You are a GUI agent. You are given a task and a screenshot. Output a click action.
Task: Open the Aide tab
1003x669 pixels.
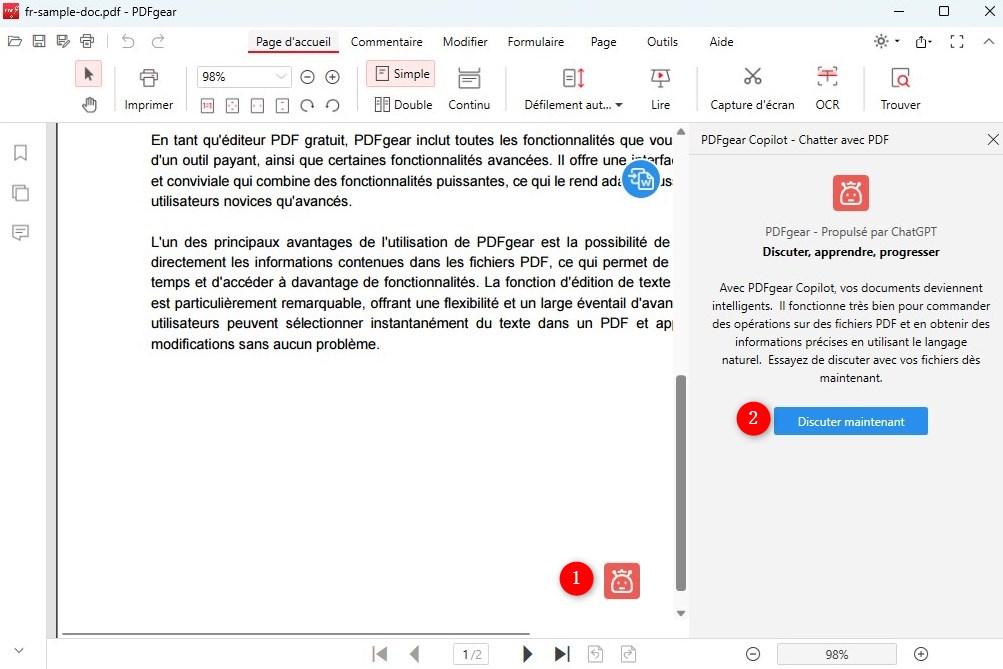[x=721, y=42]
